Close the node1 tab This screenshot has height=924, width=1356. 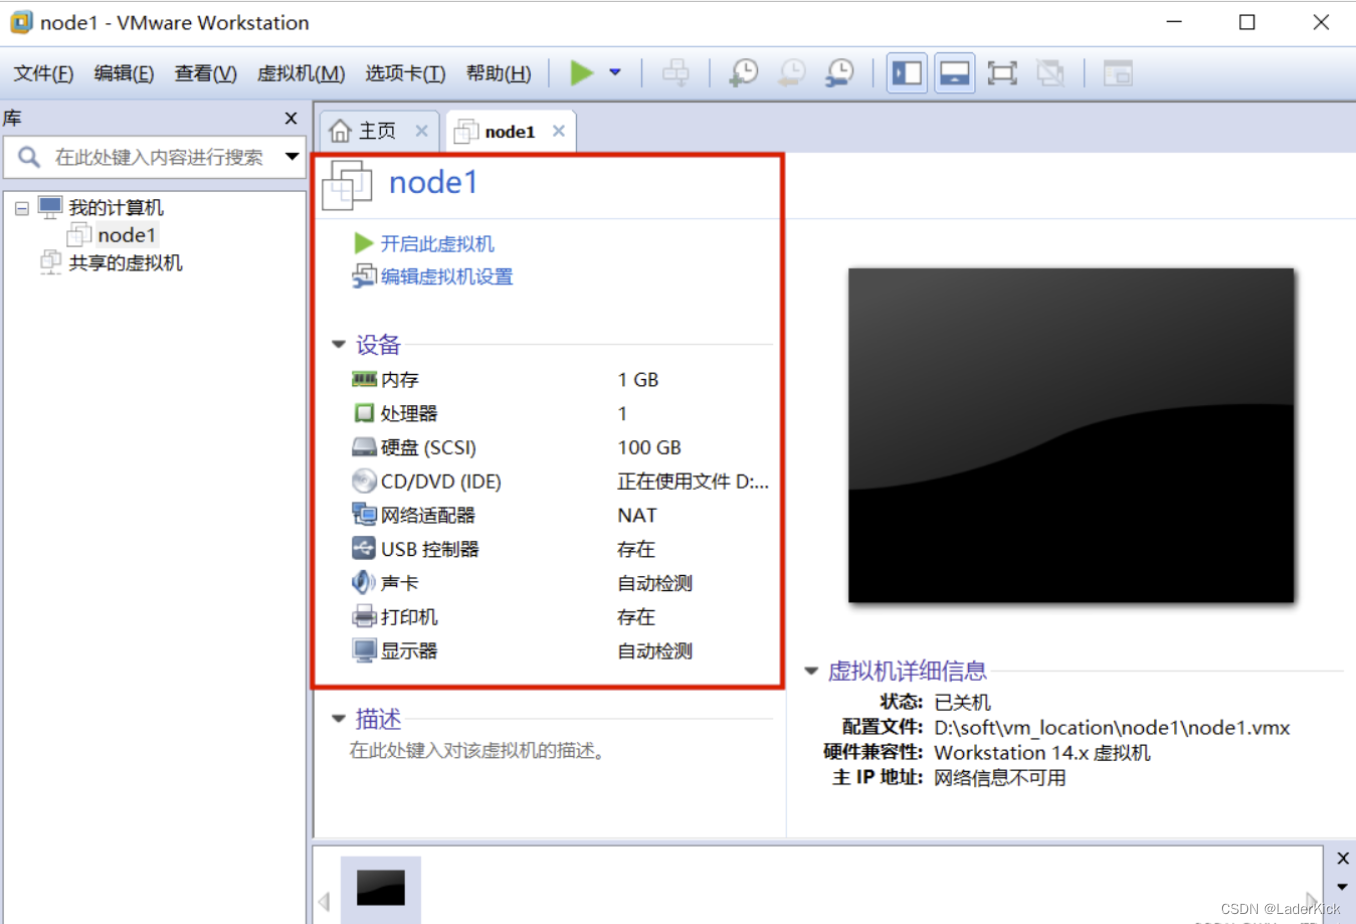tap(559, 131)
